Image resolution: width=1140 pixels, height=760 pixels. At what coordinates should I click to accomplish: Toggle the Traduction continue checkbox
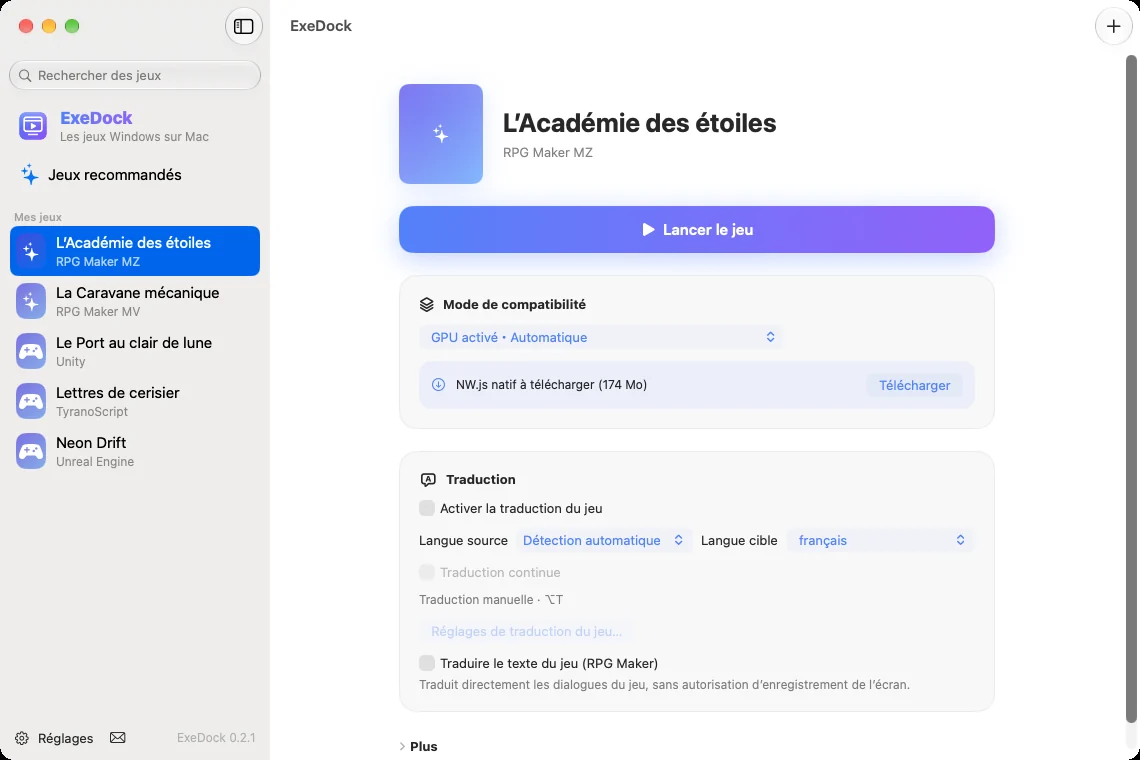pos(427,572)
